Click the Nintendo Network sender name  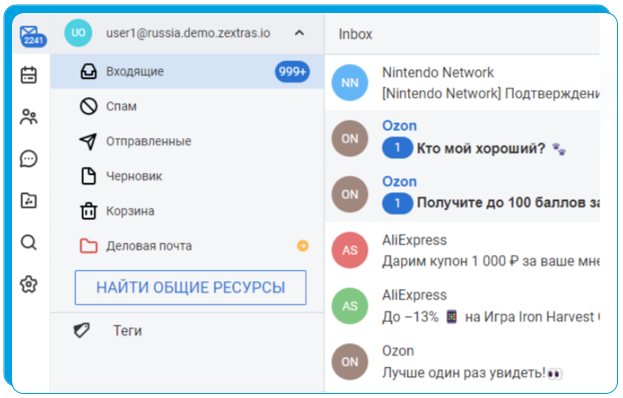click(x=438, y=73)
